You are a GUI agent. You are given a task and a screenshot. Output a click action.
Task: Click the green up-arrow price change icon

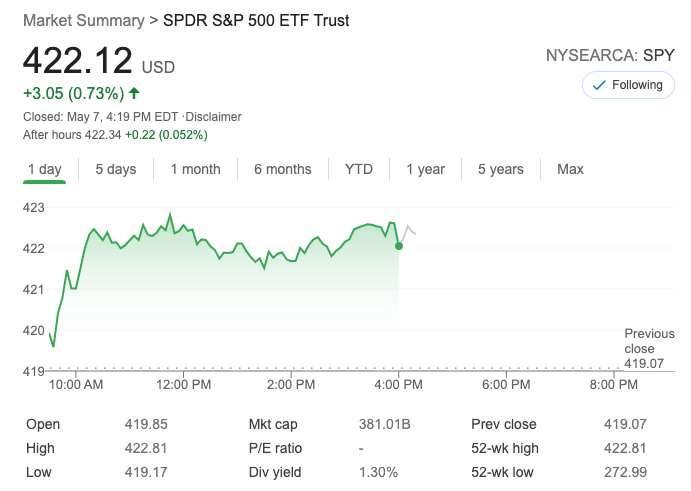135,94
